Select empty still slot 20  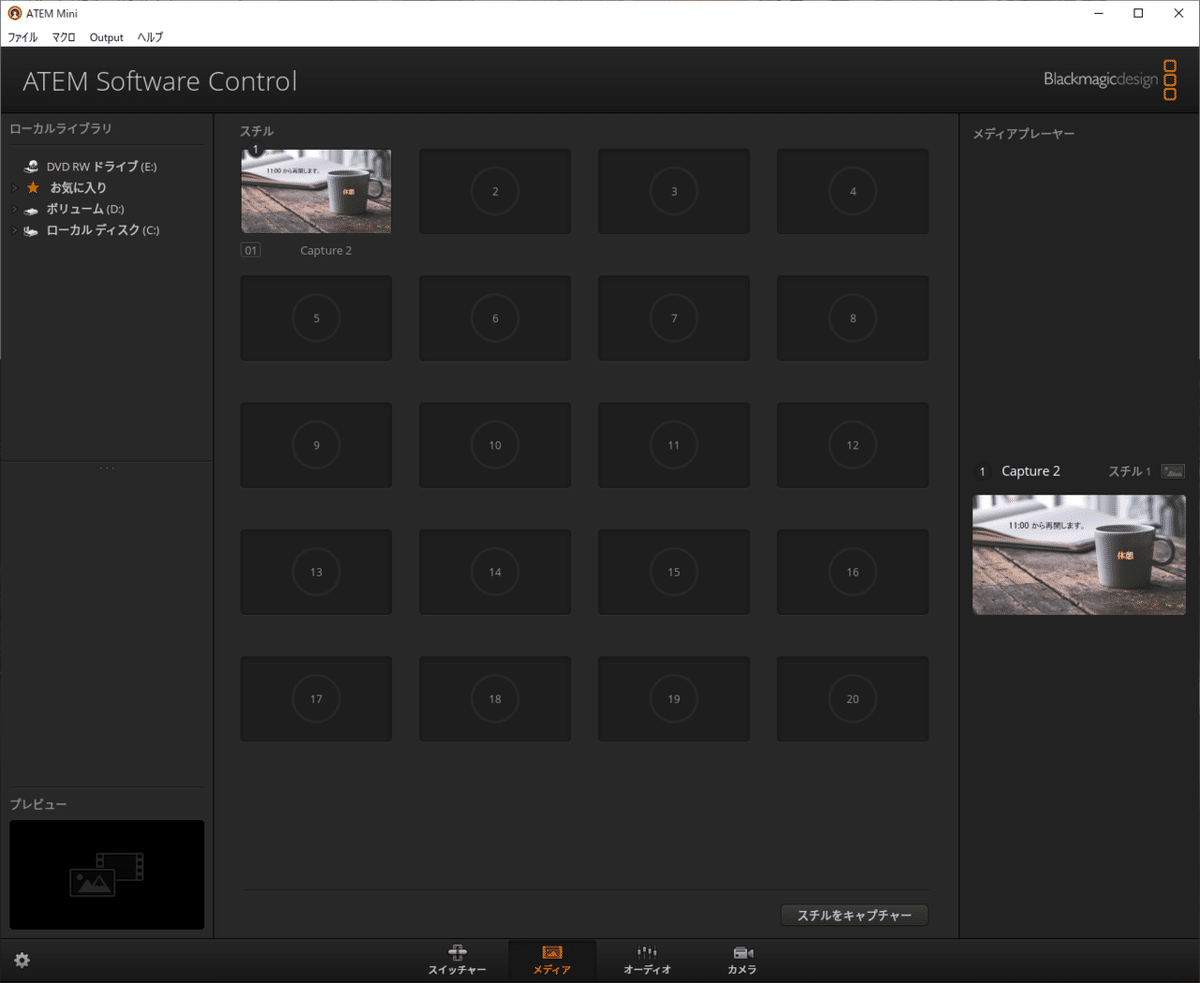[x=853, y=699]
